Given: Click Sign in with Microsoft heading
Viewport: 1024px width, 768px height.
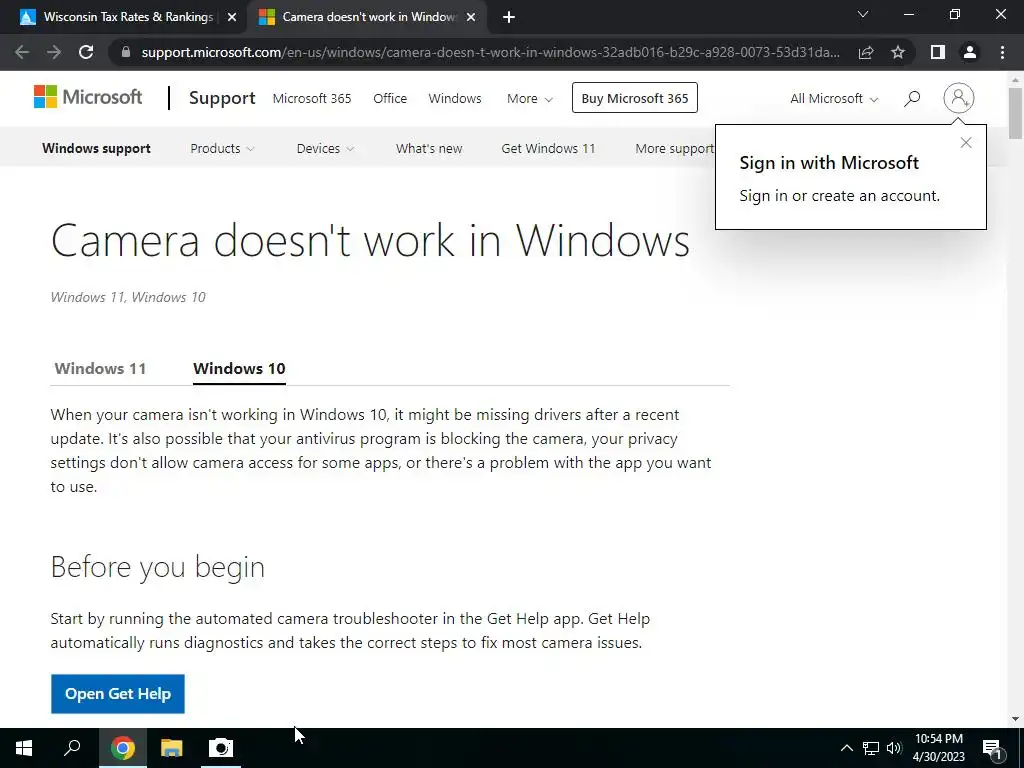Looking at the screenshot, I should coord(829,163).
